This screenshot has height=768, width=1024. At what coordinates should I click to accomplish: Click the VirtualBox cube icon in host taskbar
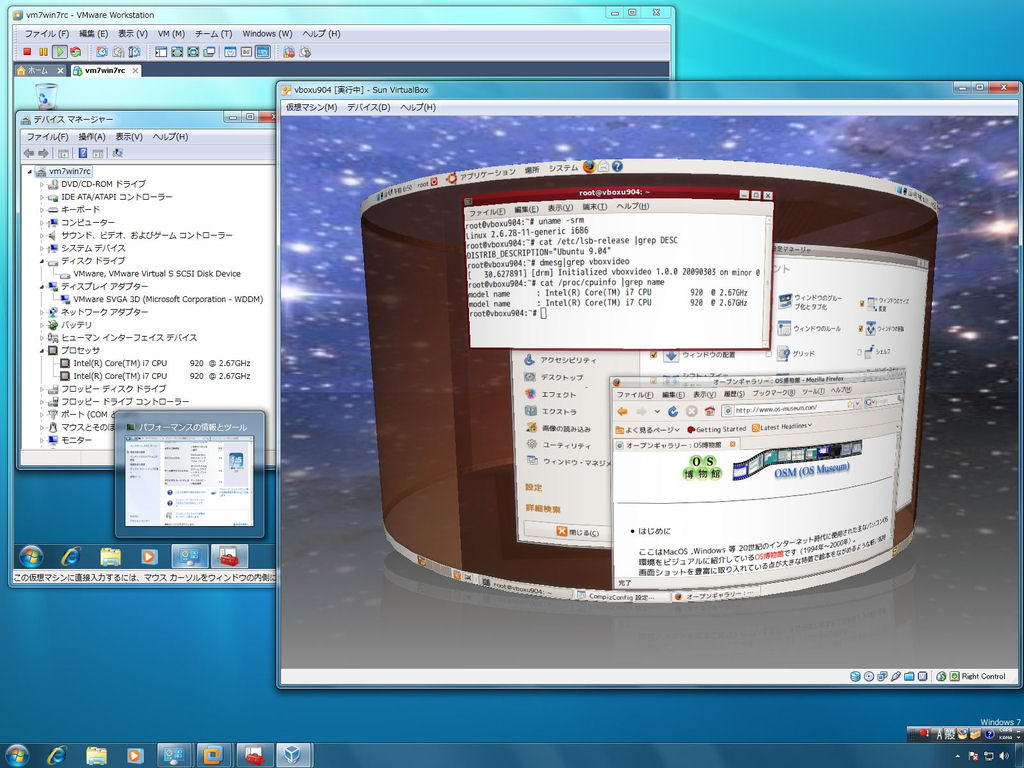click(293, 756)
